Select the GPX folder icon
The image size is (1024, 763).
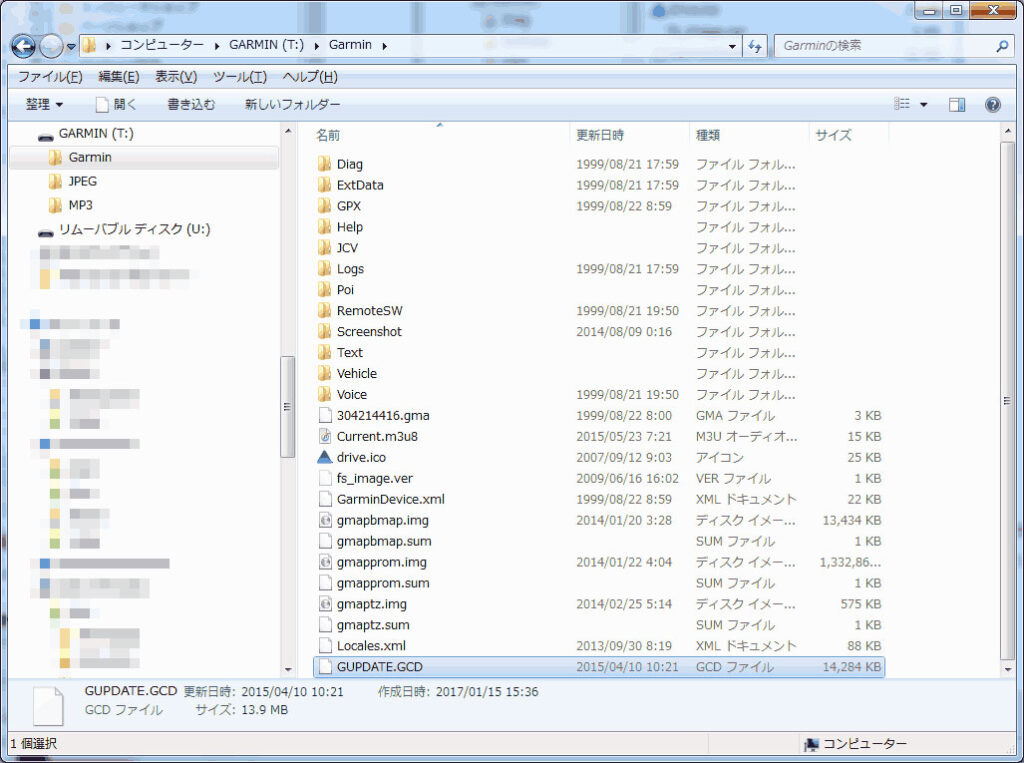(x=325, y=206)
